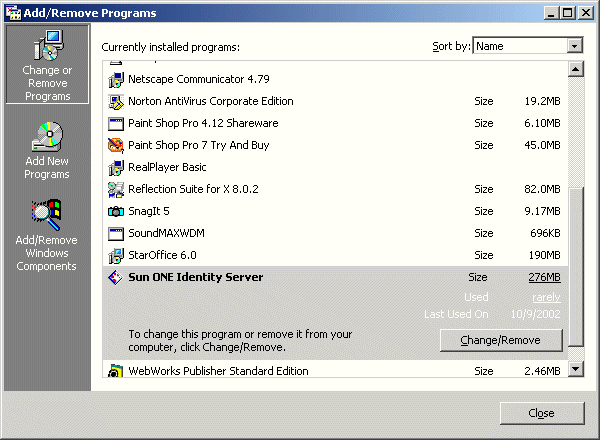
Task: Click Norton AntiVirus Corporate Edition icon
Action: [x=116, y=101]
